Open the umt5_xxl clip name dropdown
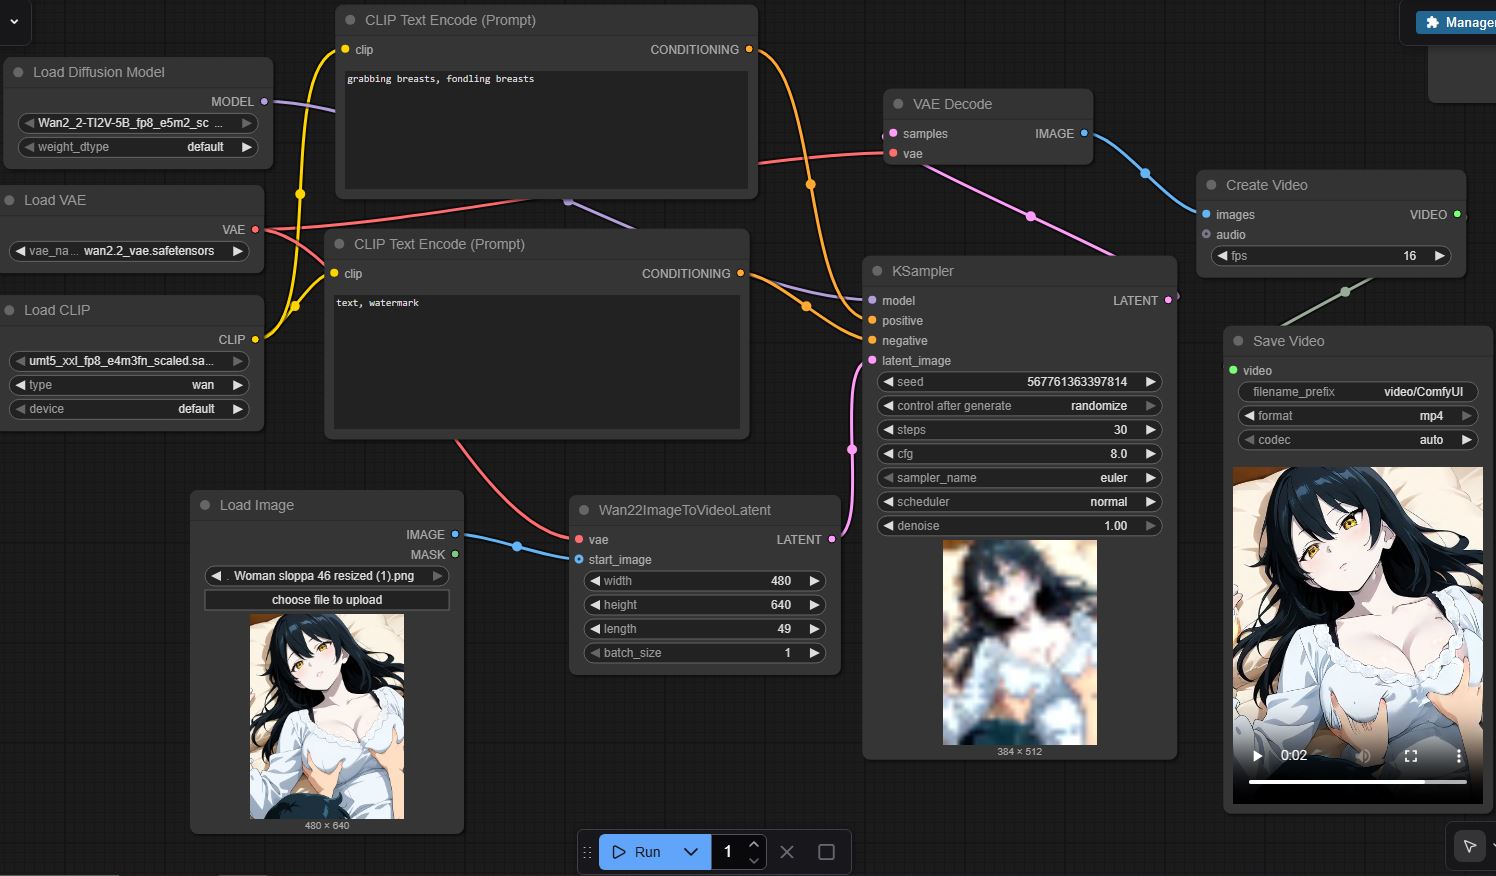1496x876 pixels. (x=129, y=361)
